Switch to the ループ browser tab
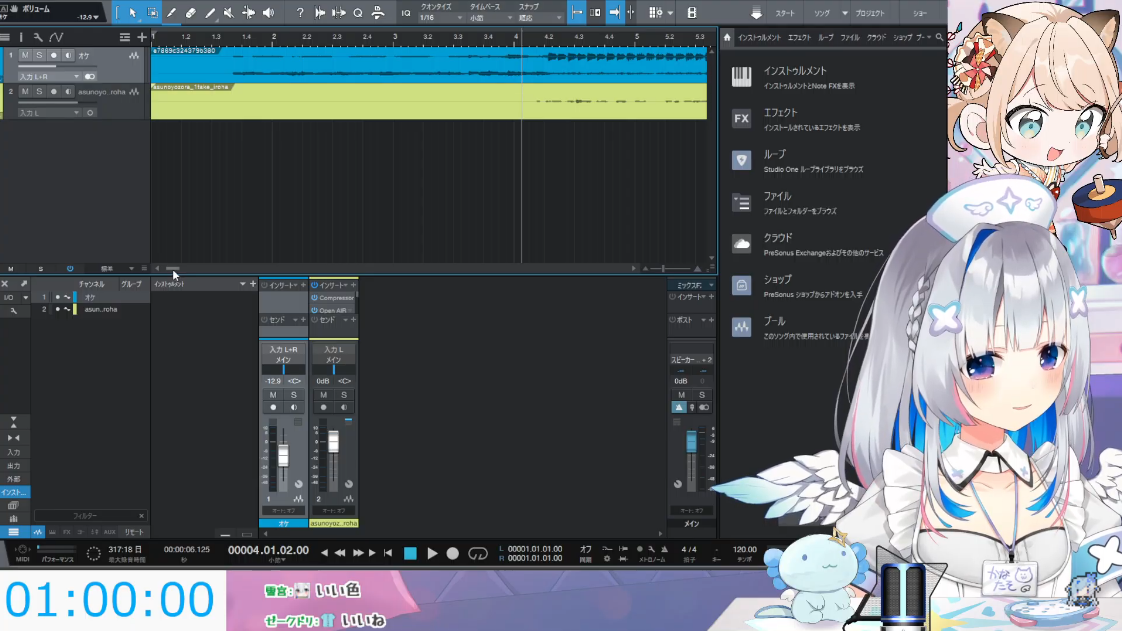Screen dimensions: 1122x631 826,37
